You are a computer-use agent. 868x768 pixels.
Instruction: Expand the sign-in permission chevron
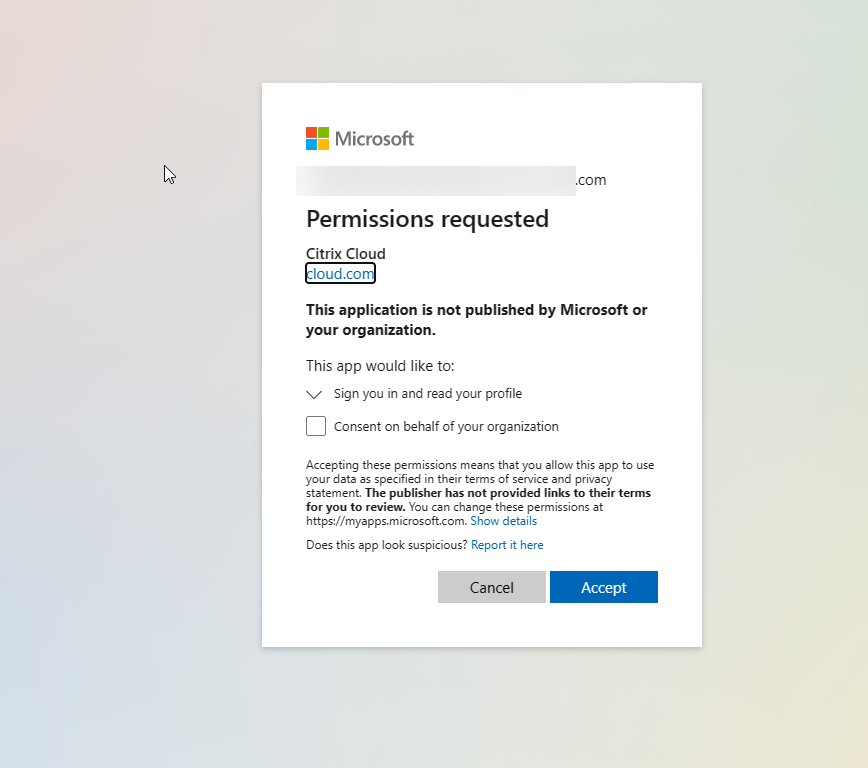tap(314, 394)
